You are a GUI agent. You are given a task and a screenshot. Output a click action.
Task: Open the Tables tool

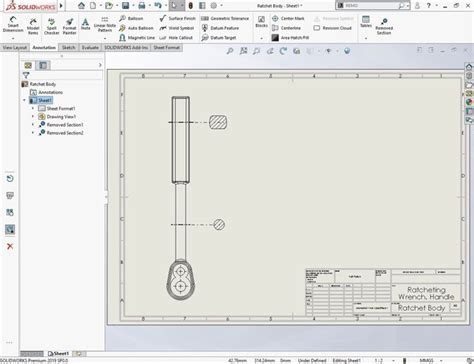coord(366,22)
